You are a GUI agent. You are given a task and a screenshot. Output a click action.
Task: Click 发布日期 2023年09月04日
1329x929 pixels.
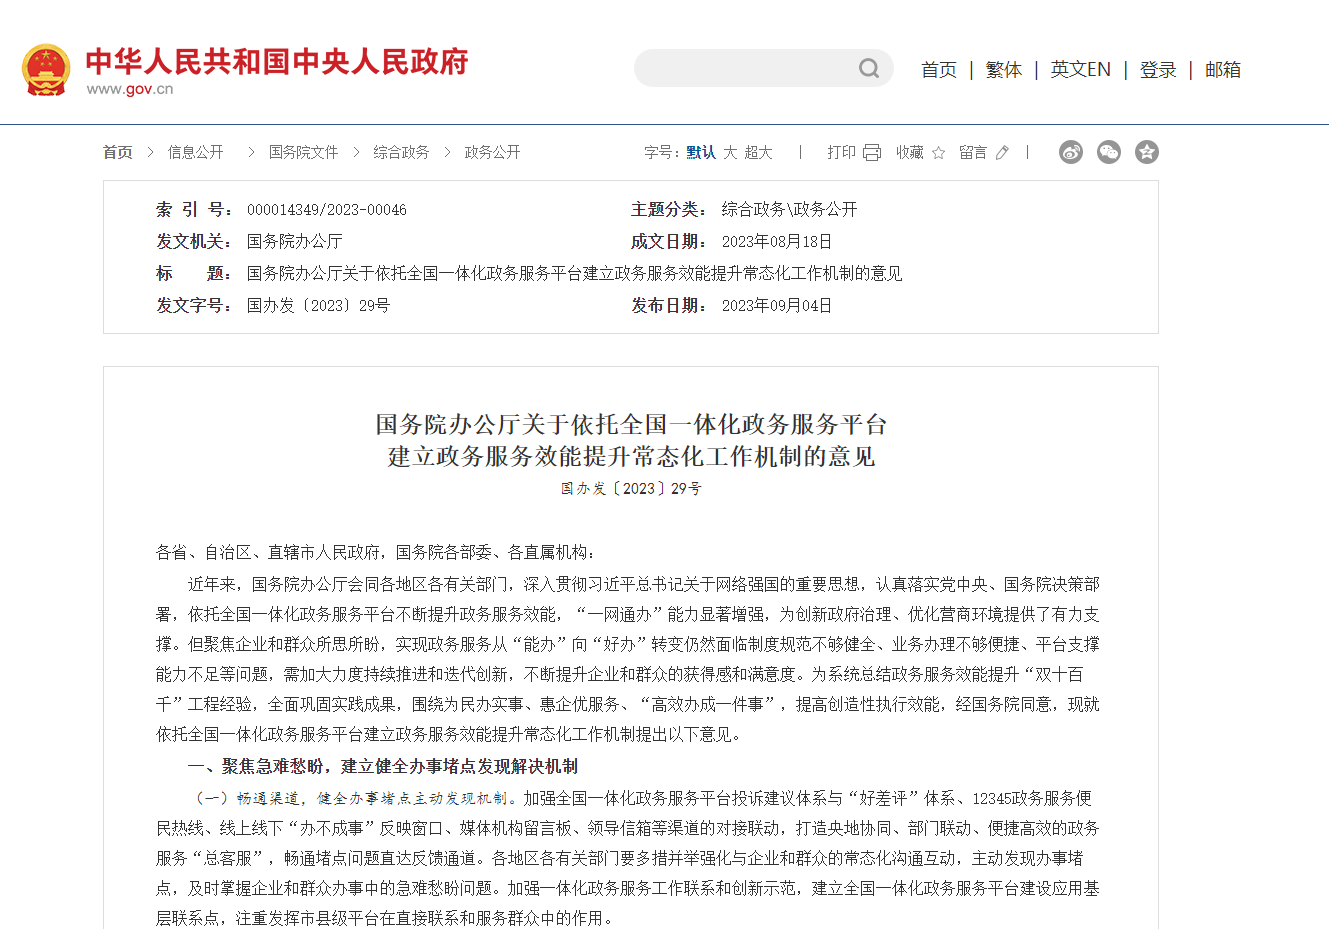tap(777, 306)
